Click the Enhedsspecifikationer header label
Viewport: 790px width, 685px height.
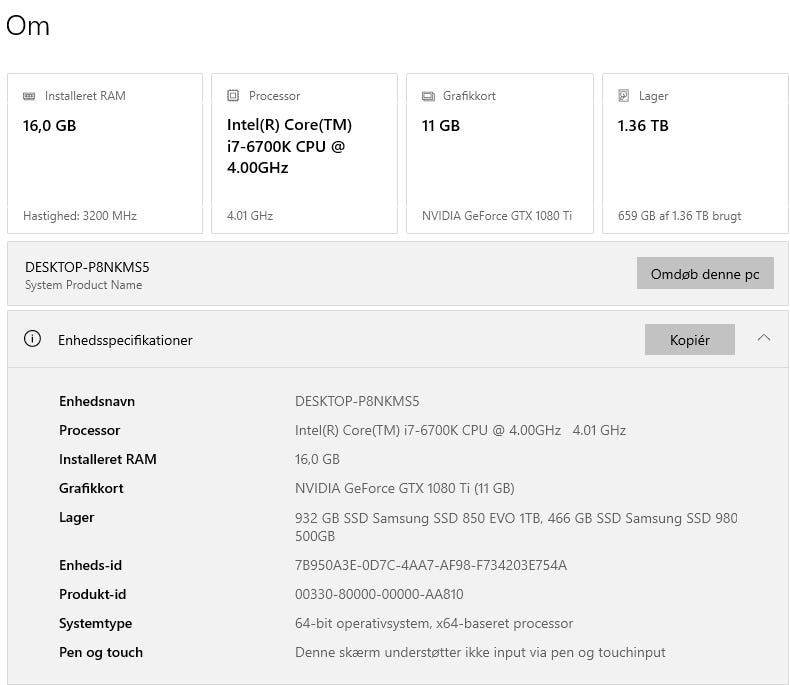pos(125,340)
